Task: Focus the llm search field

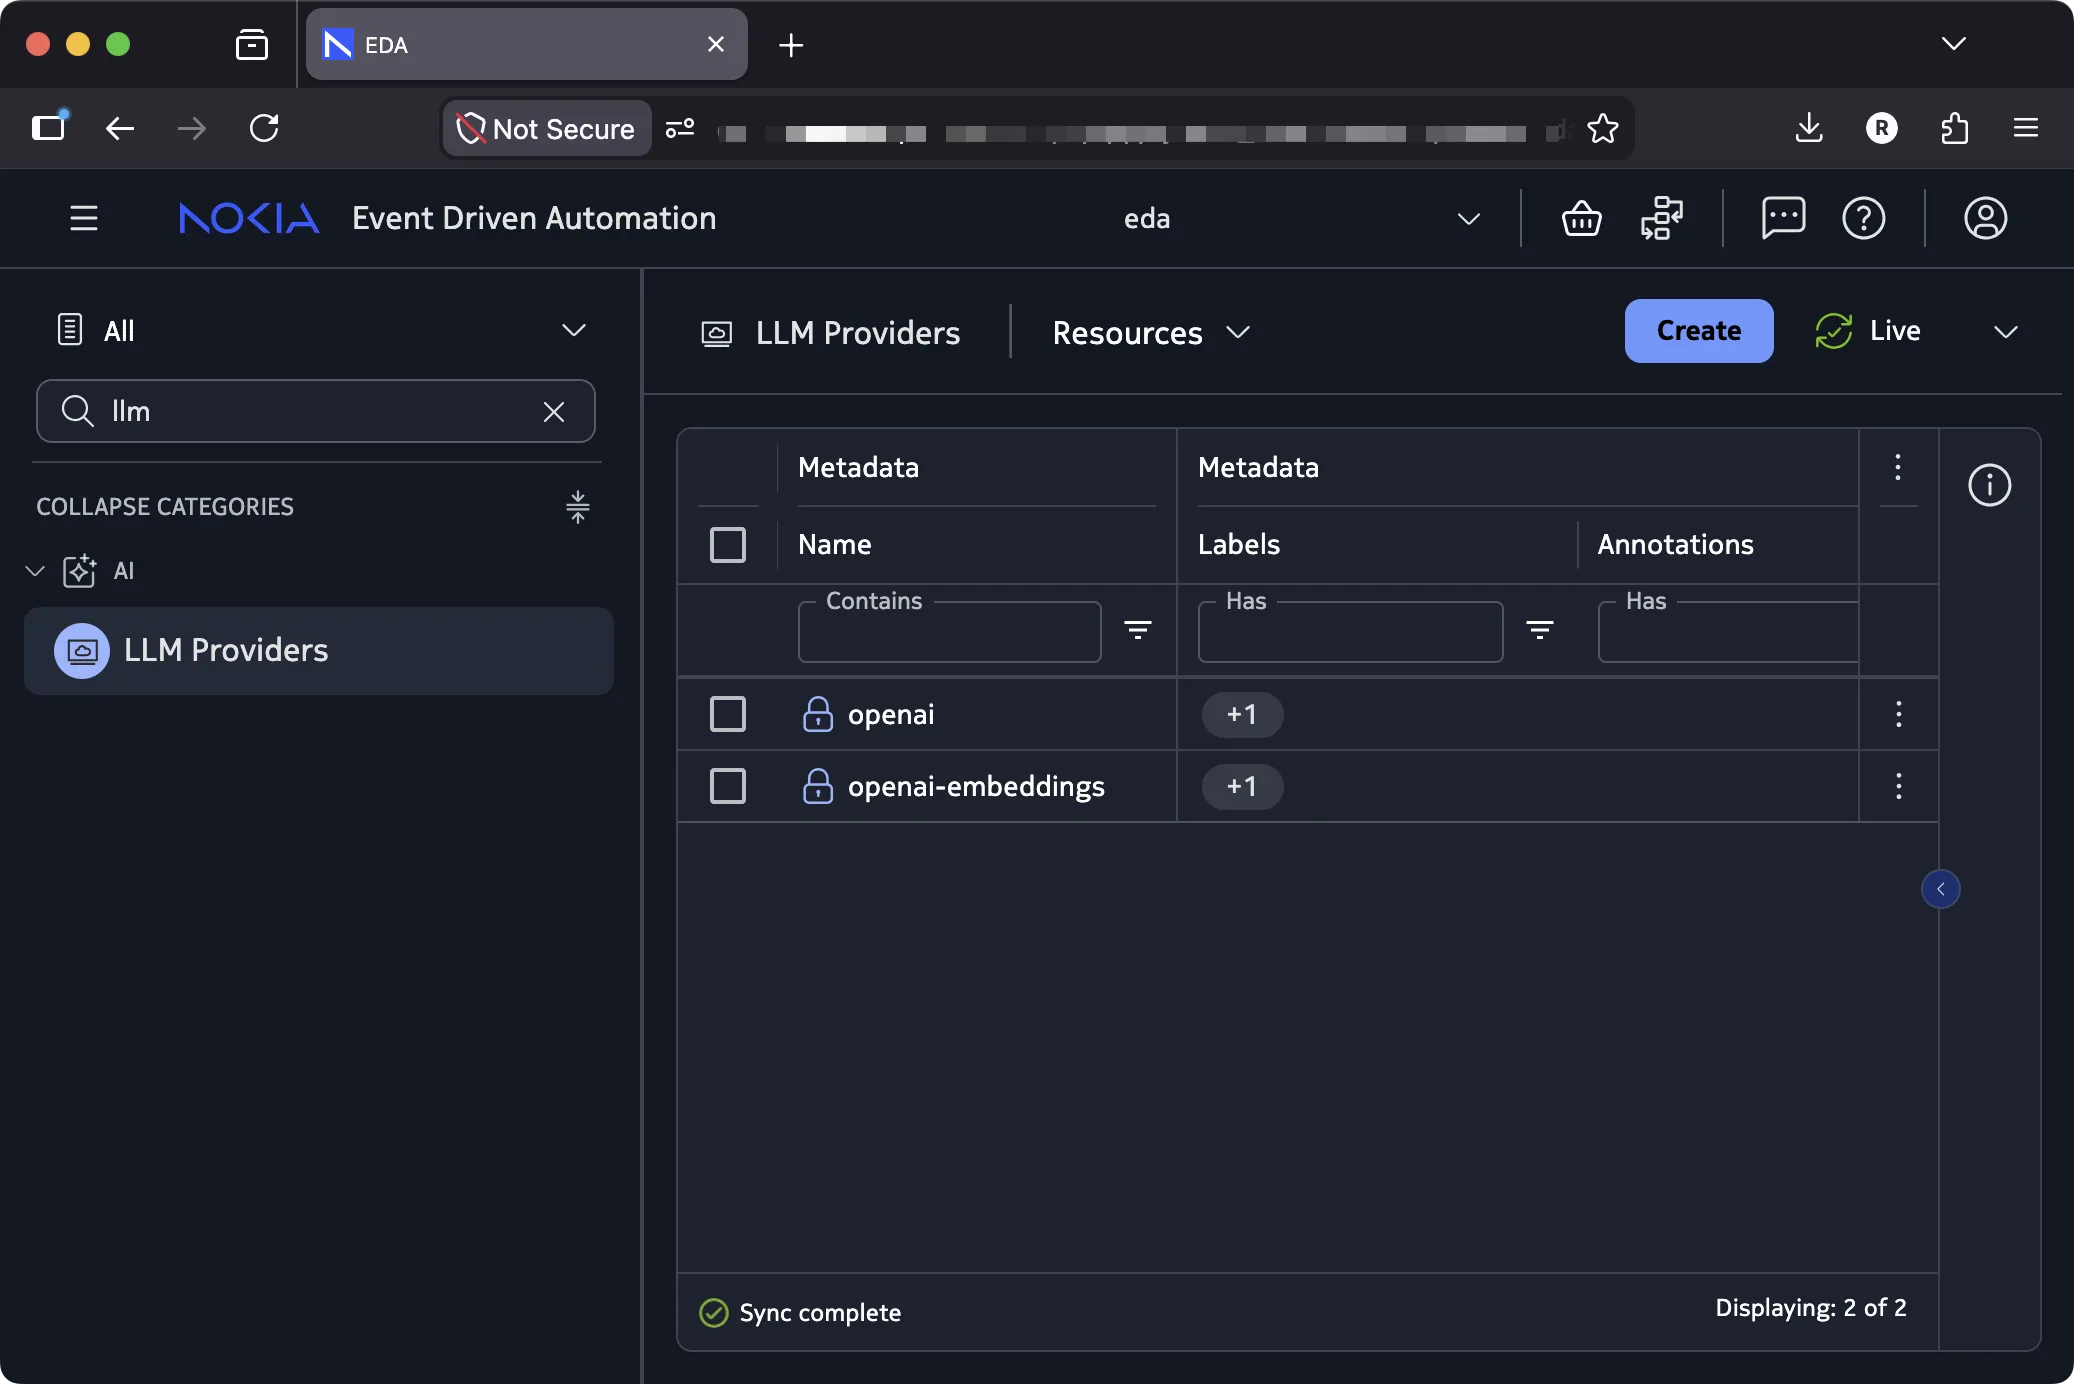Action: tap(316, 411)
